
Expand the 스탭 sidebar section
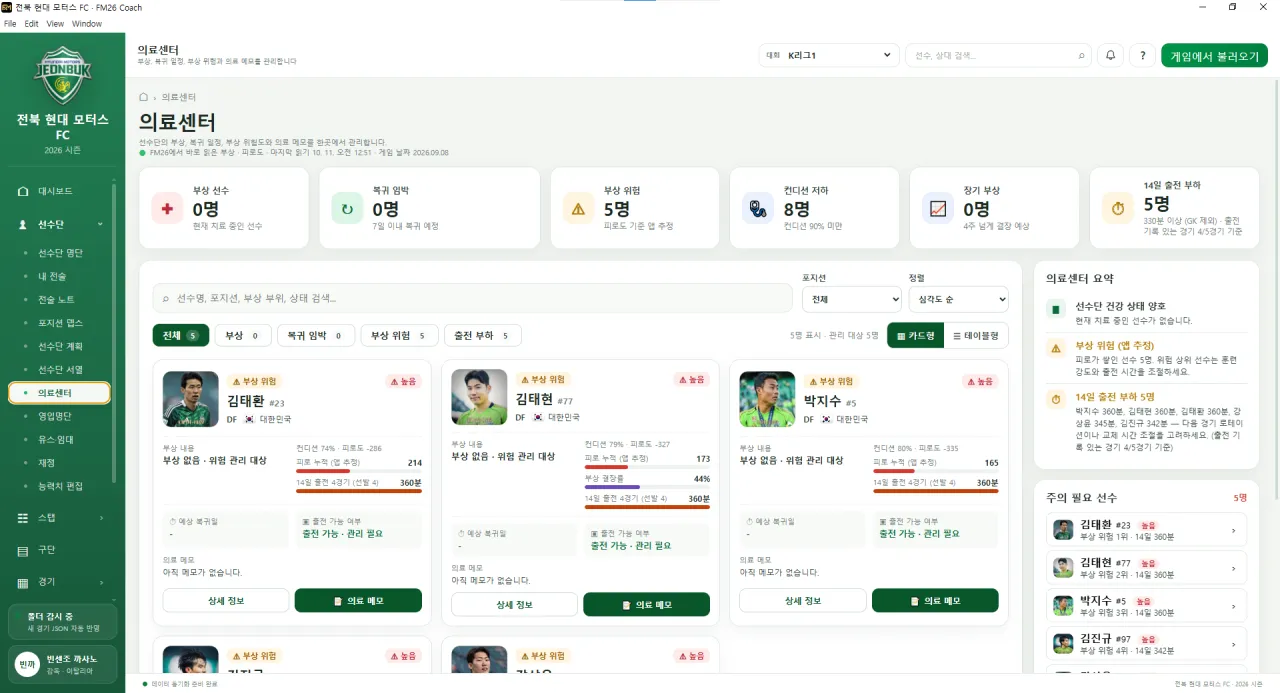click(x=102, y=518)
